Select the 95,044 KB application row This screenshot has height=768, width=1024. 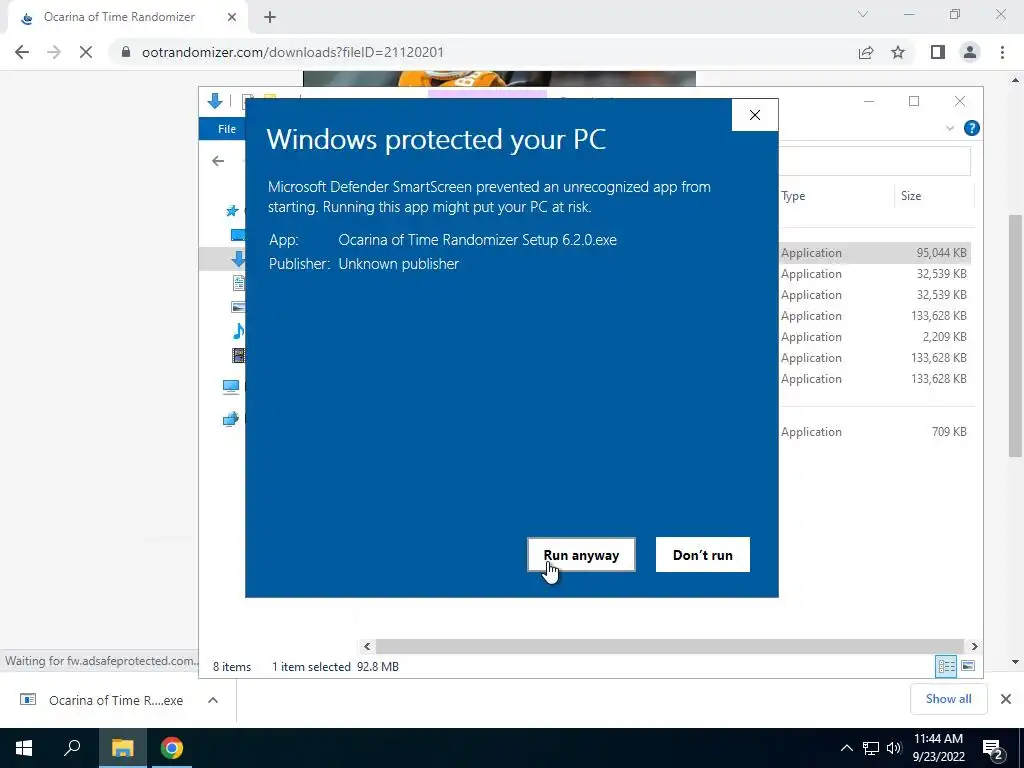tap(874, 253)
